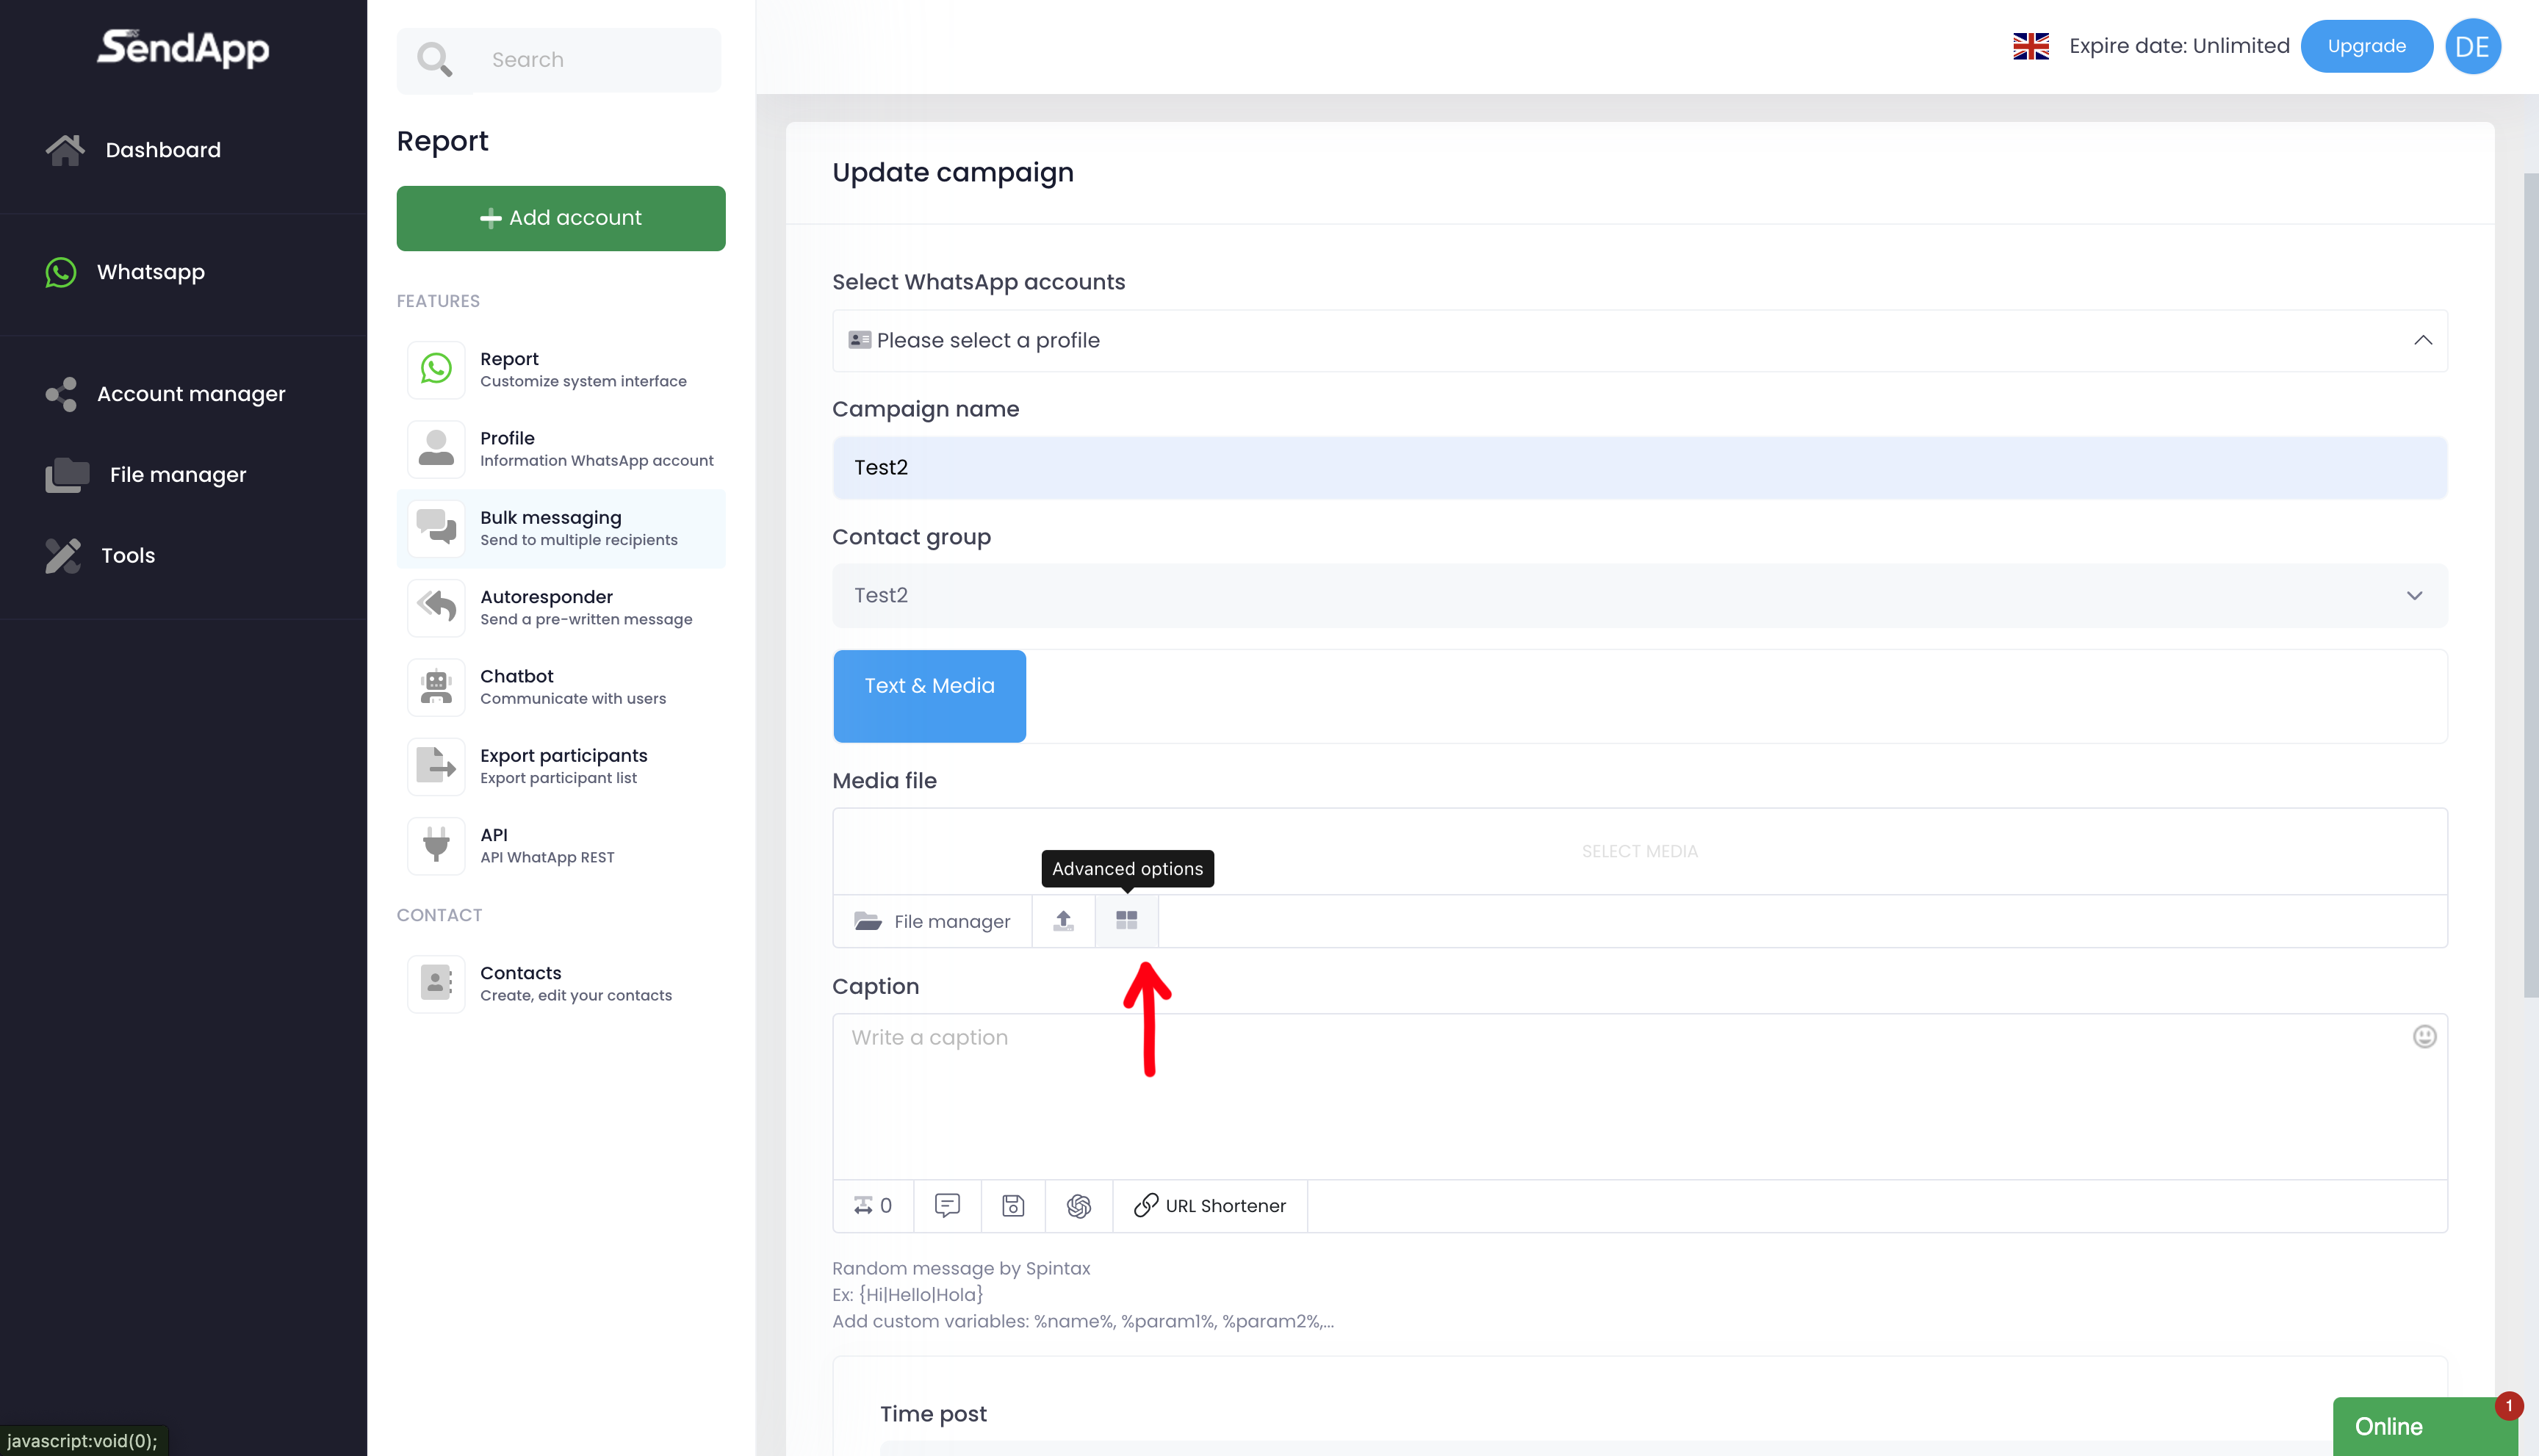Click the caption template message icon
Viewport: 2539px width, 1456px height.
pyautogui.click(x=946, y=1205)
